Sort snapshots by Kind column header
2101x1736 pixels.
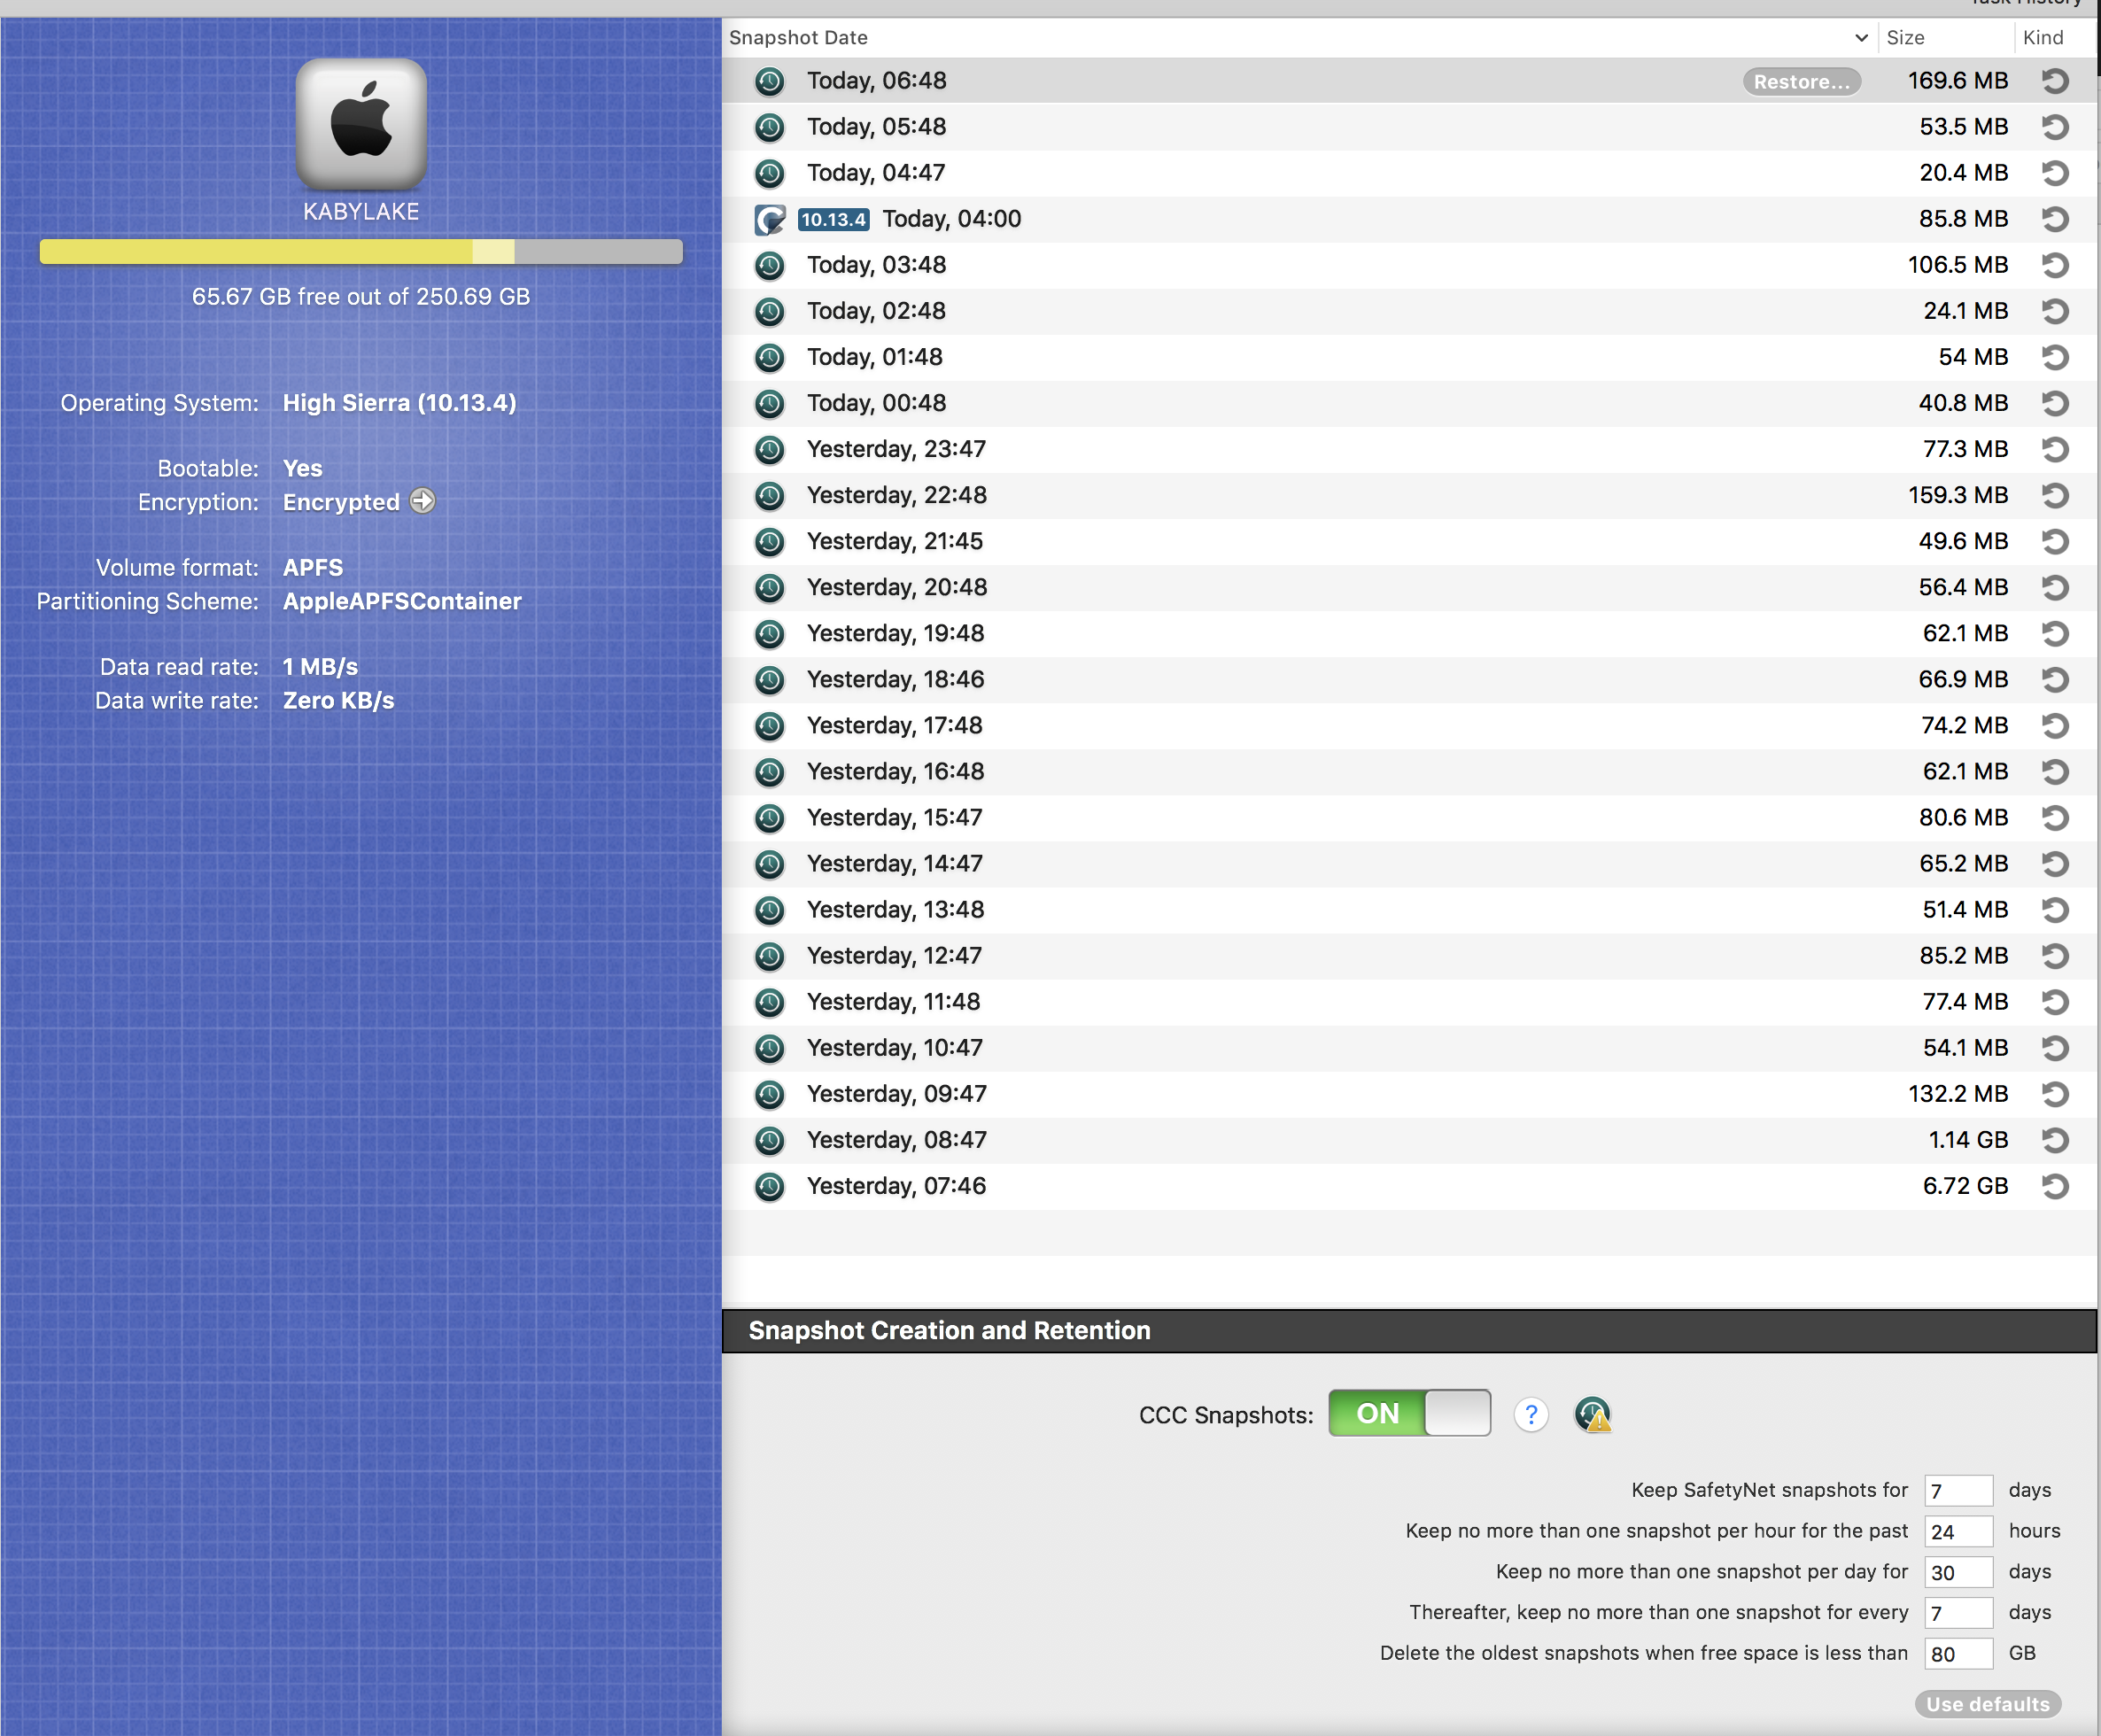click(2054, 38)
